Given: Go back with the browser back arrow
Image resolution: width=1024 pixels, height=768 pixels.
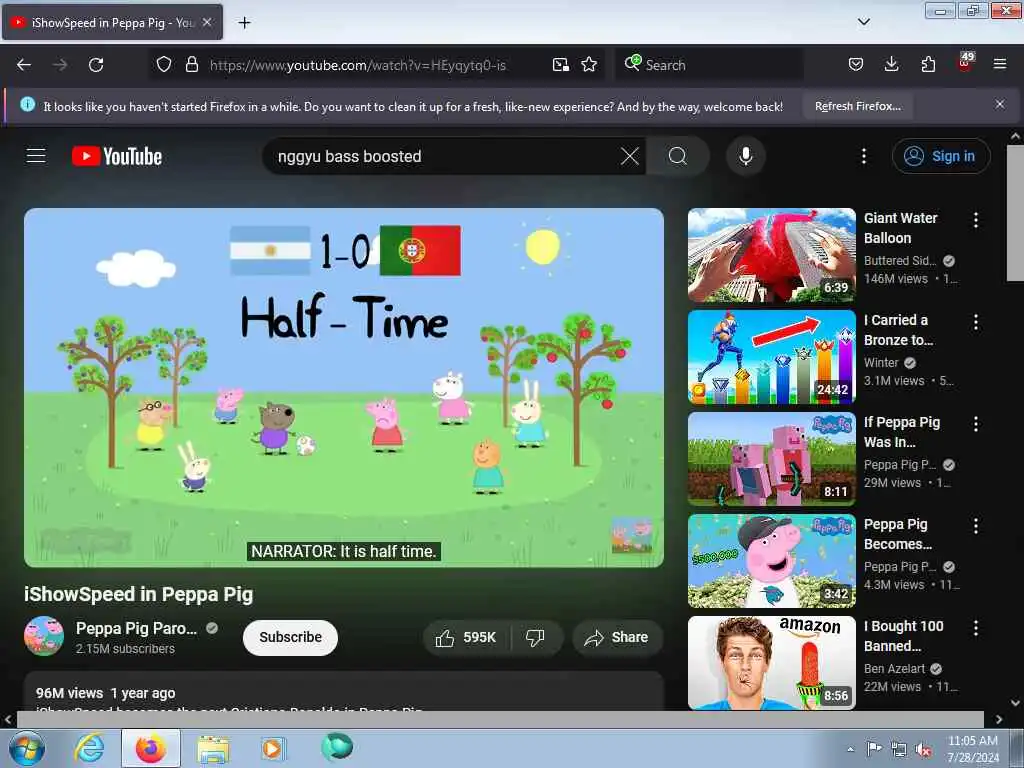Looking at the screenshot, I should coord(24,65).
